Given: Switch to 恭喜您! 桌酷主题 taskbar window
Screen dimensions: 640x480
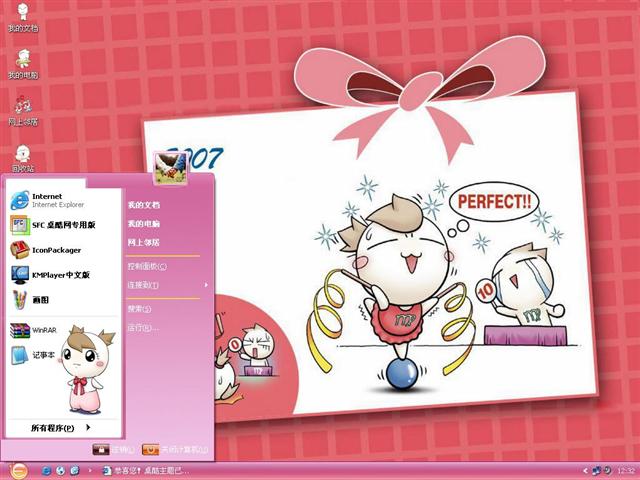Looking at the screenshot, I should 146,471.
